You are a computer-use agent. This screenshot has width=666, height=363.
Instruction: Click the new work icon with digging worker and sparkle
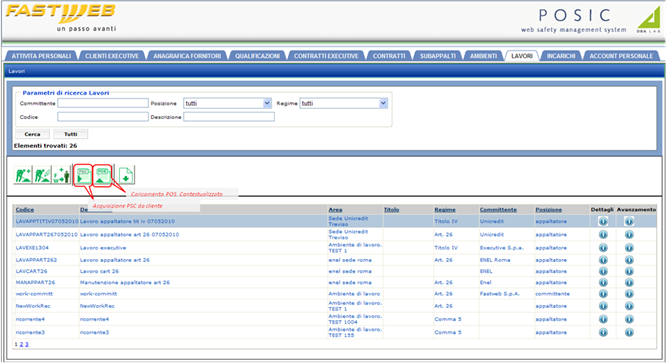coord(23,175)
